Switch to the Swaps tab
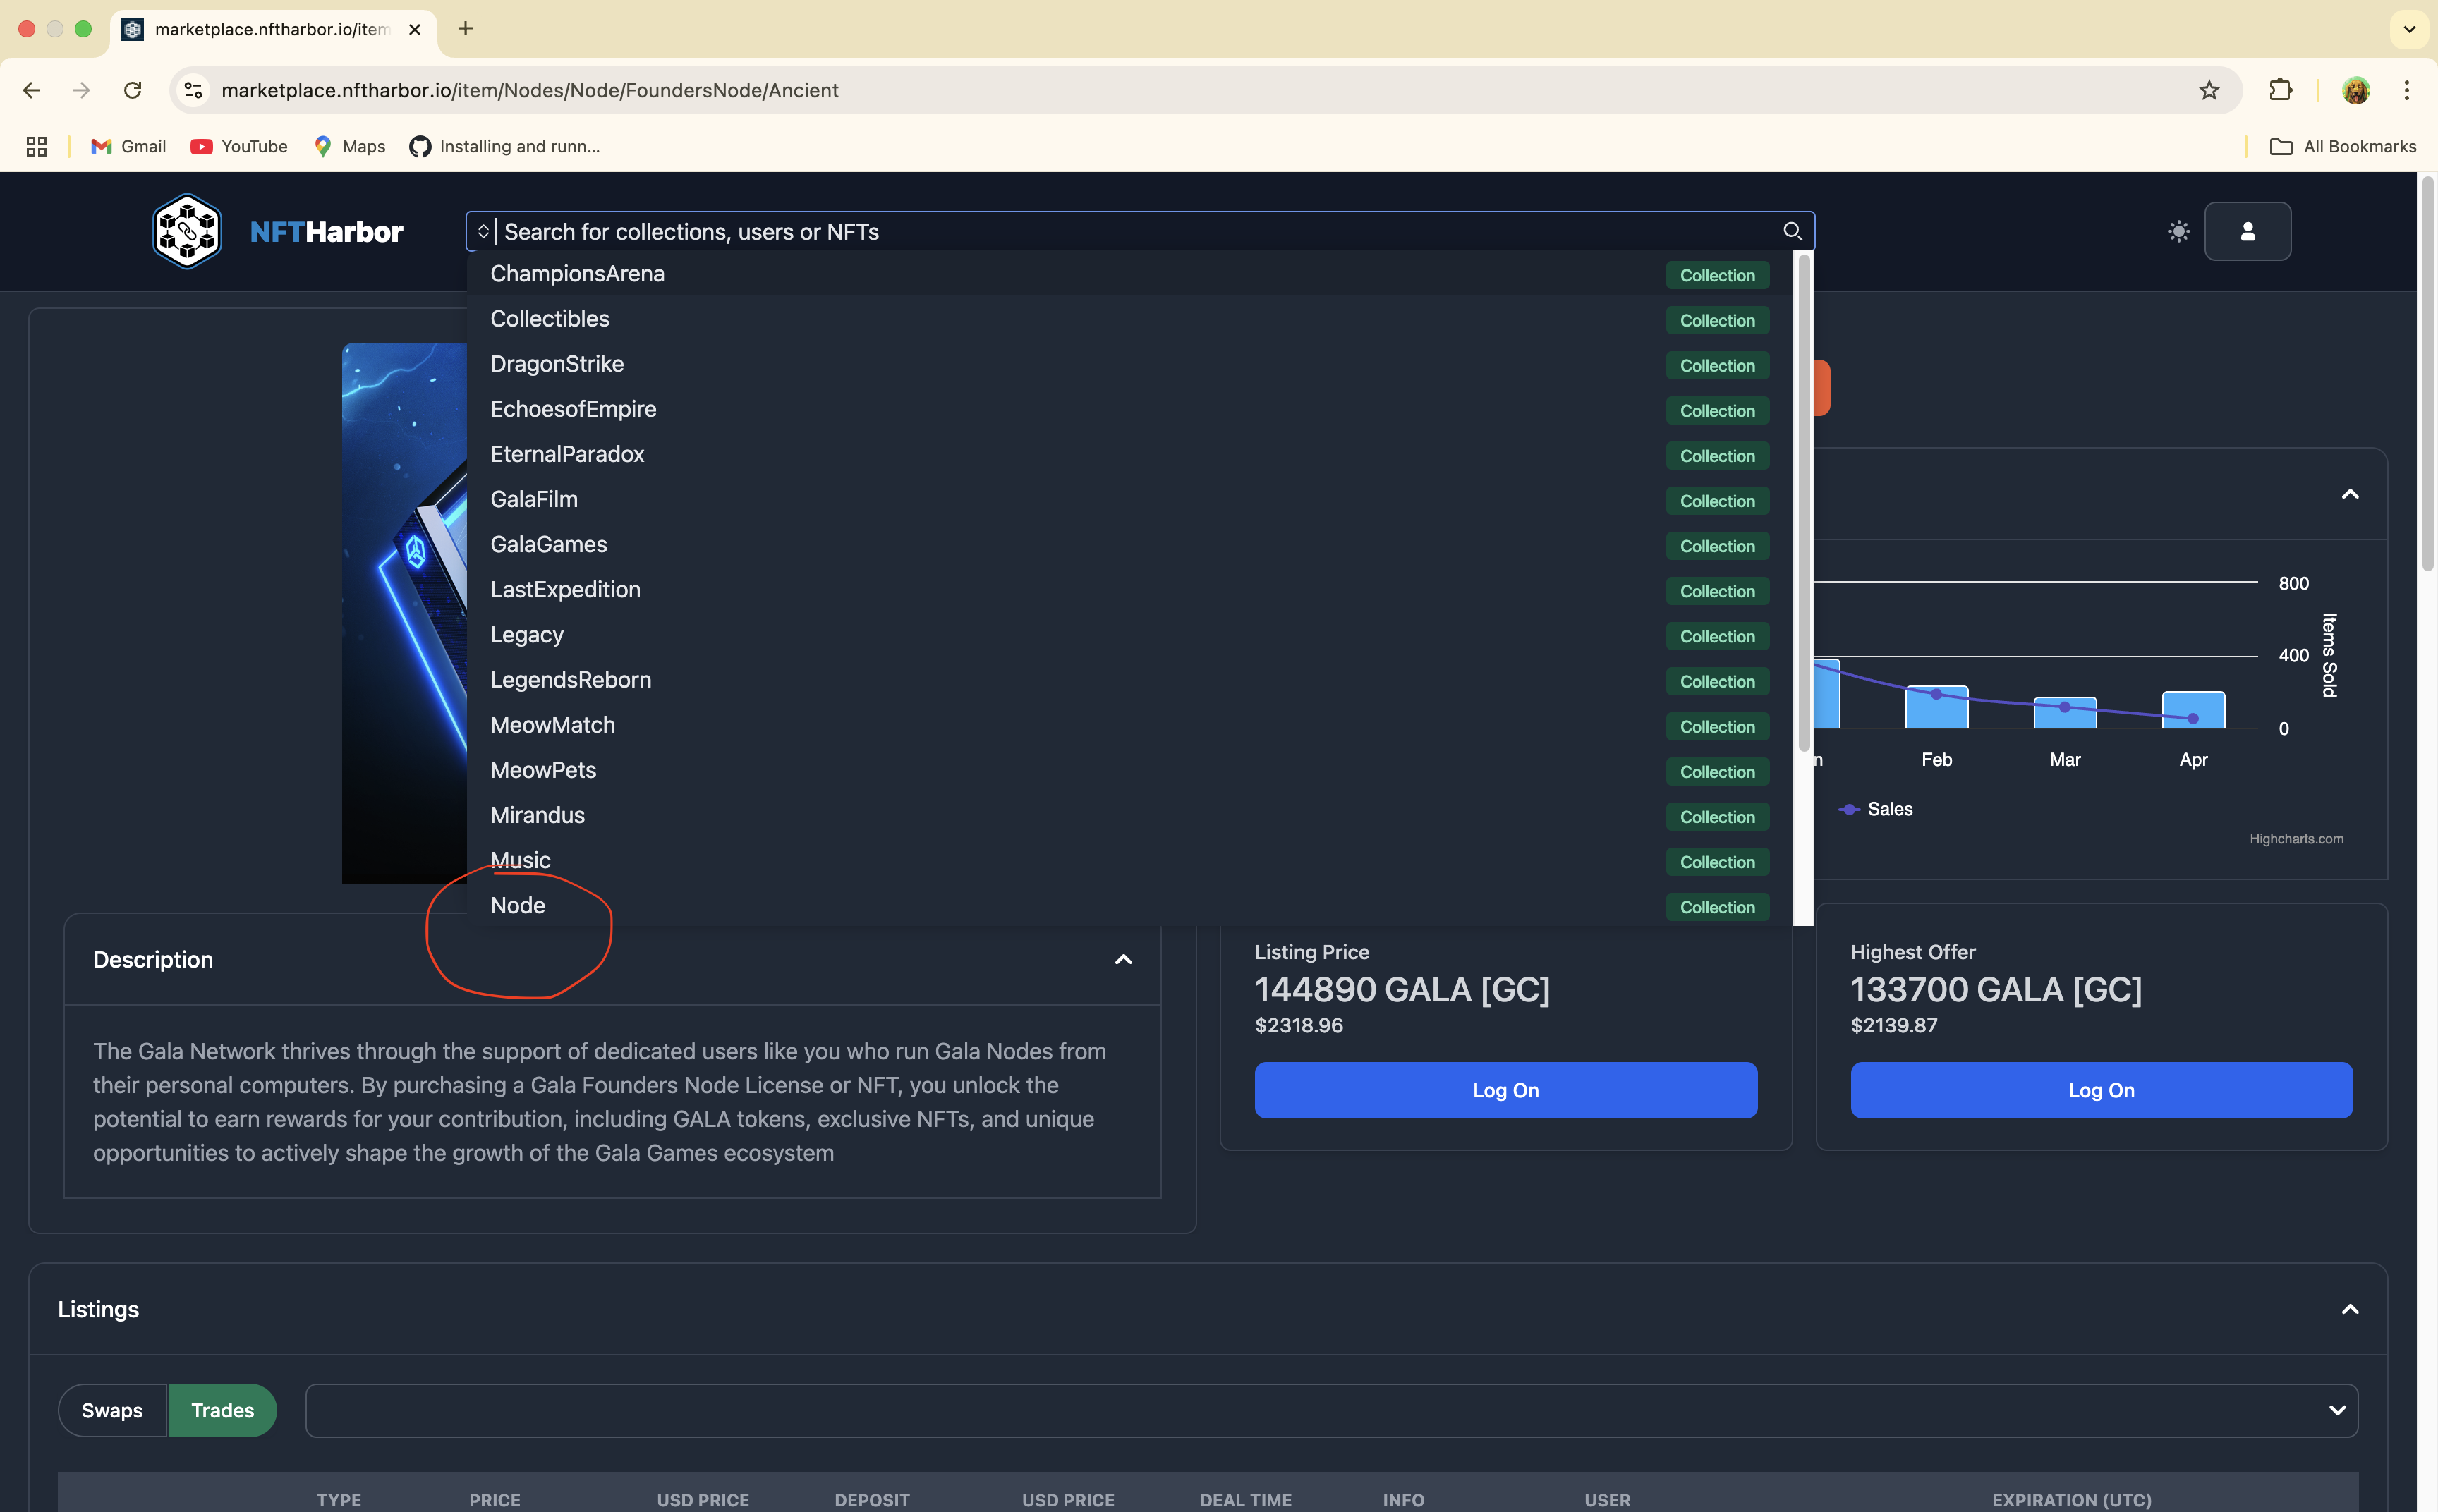 click(x=112, y=1410)
